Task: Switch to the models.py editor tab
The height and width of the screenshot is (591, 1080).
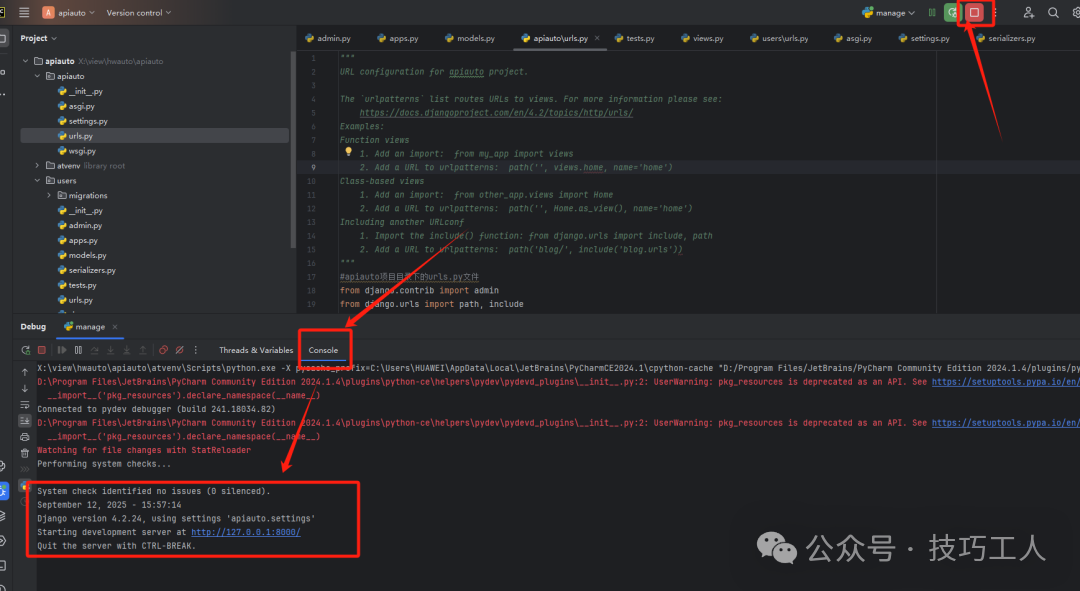Action: coord(469,37)
